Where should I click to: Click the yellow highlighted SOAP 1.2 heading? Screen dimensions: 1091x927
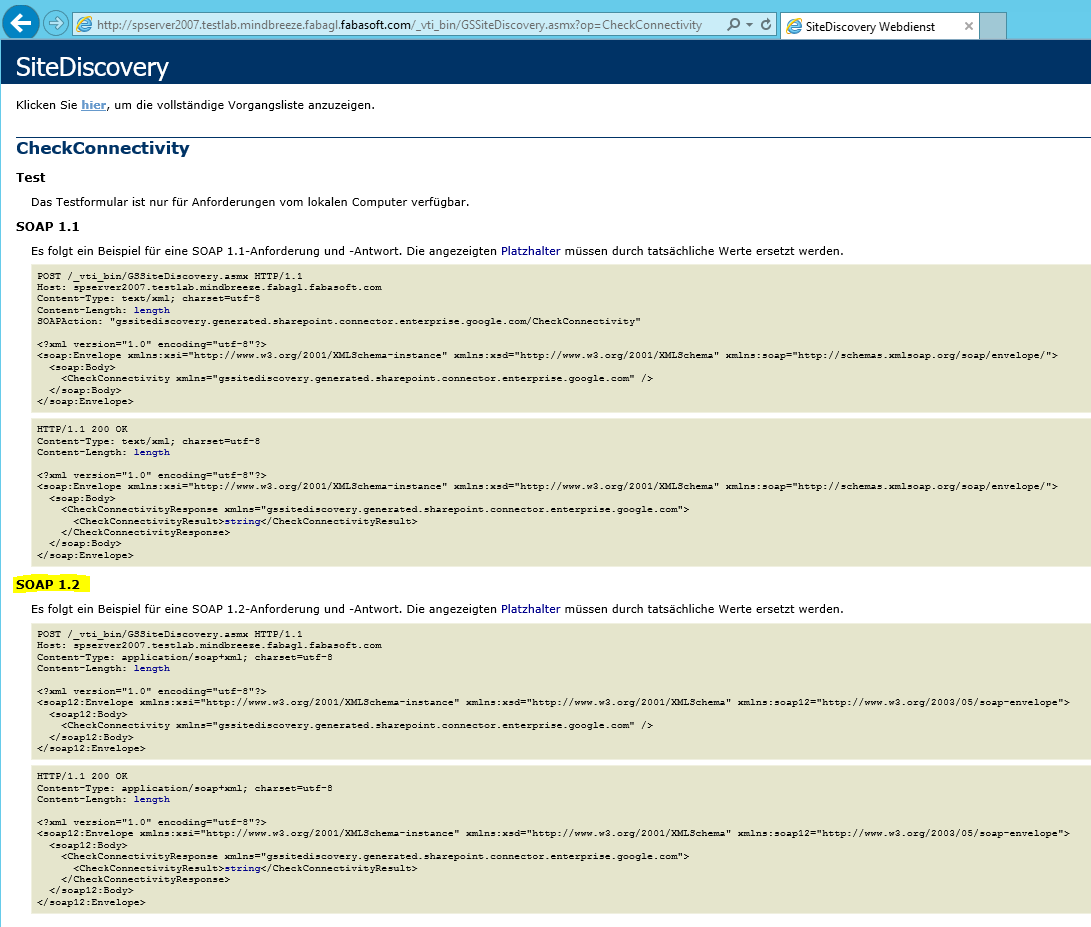pos(48,584)
